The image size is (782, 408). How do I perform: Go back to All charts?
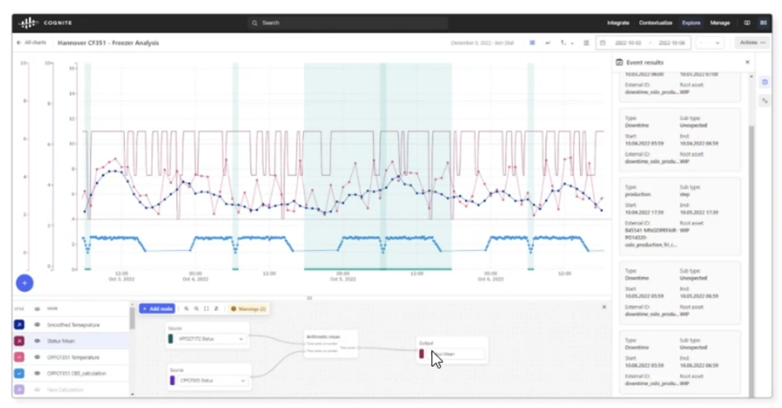(33, 43)
